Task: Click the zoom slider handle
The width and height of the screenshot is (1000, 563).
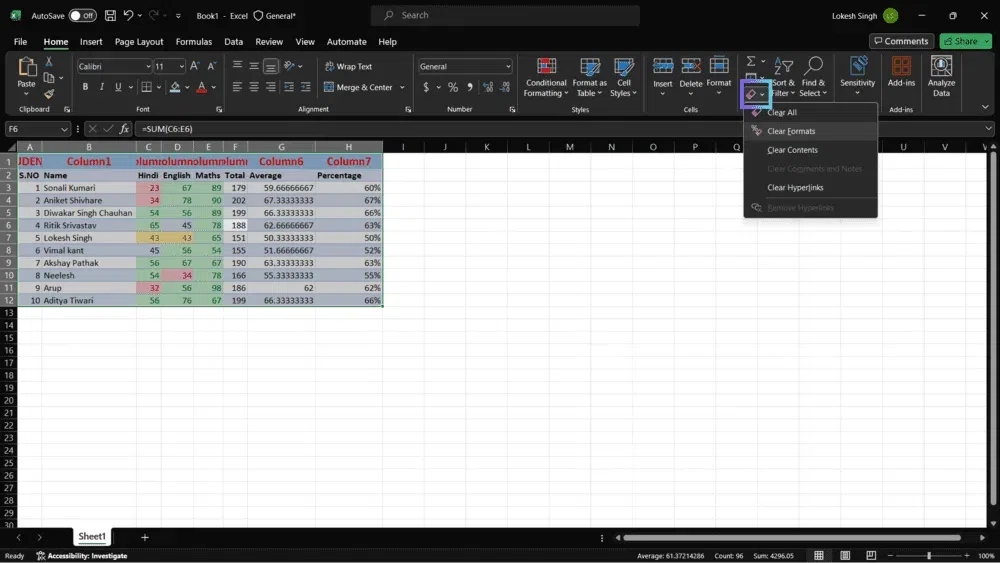Action: pyautogui.click(x=929, y=555)
